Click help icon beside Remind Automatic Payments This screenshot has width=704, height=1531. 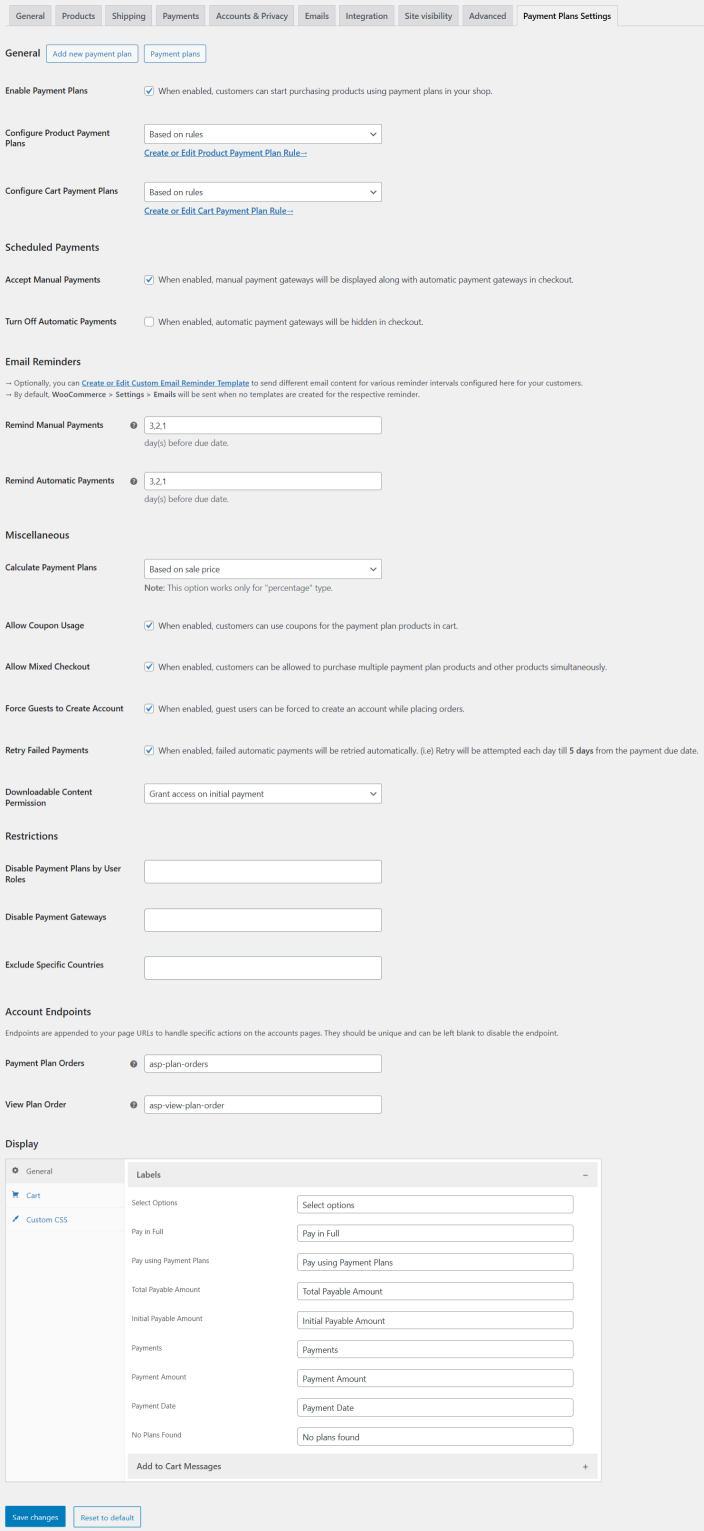(x=134, y=481)
